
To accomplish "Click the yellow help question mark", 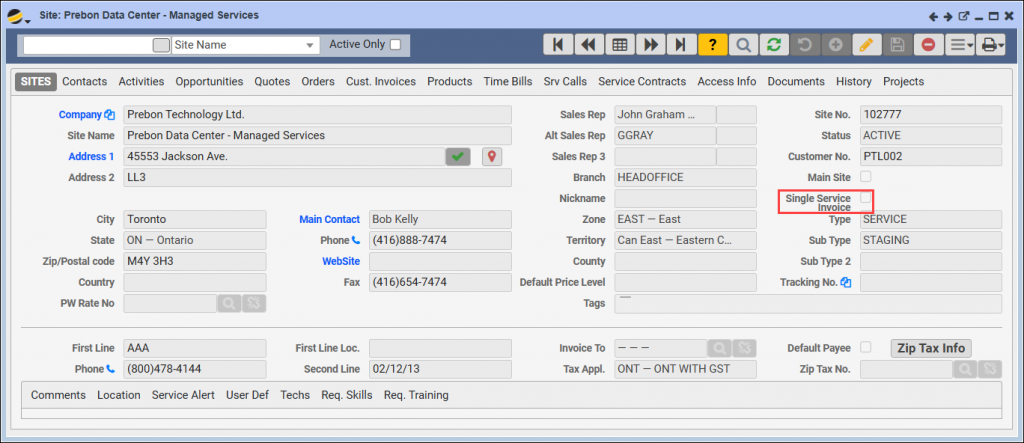I will pyautogui.click(x=711, y=45).
